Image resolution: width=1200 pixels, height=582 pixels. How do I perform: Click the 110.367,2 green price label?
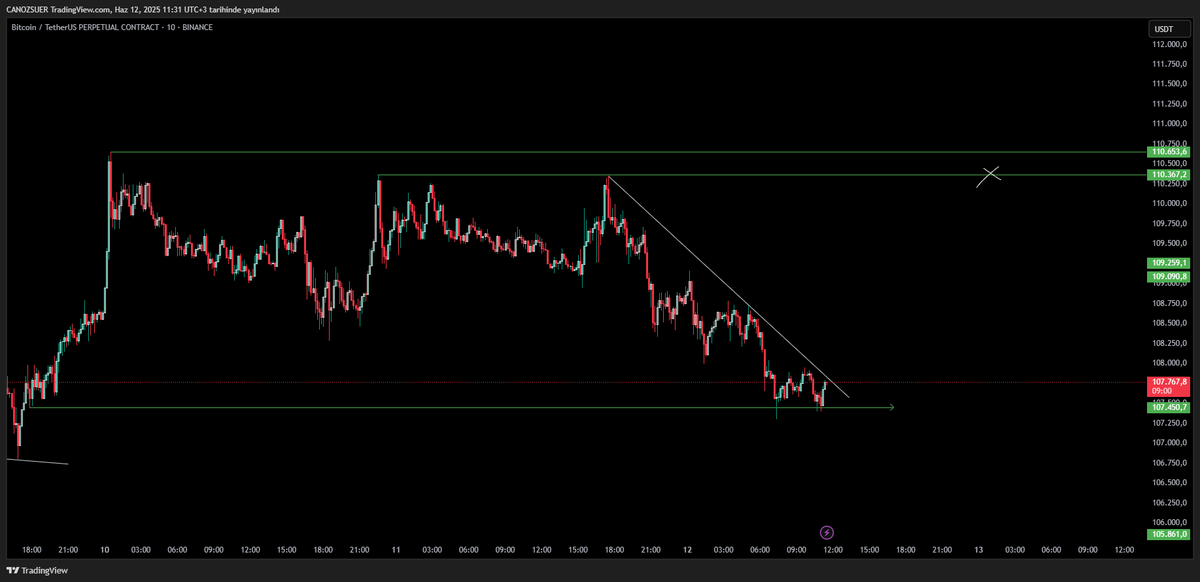1169,175
